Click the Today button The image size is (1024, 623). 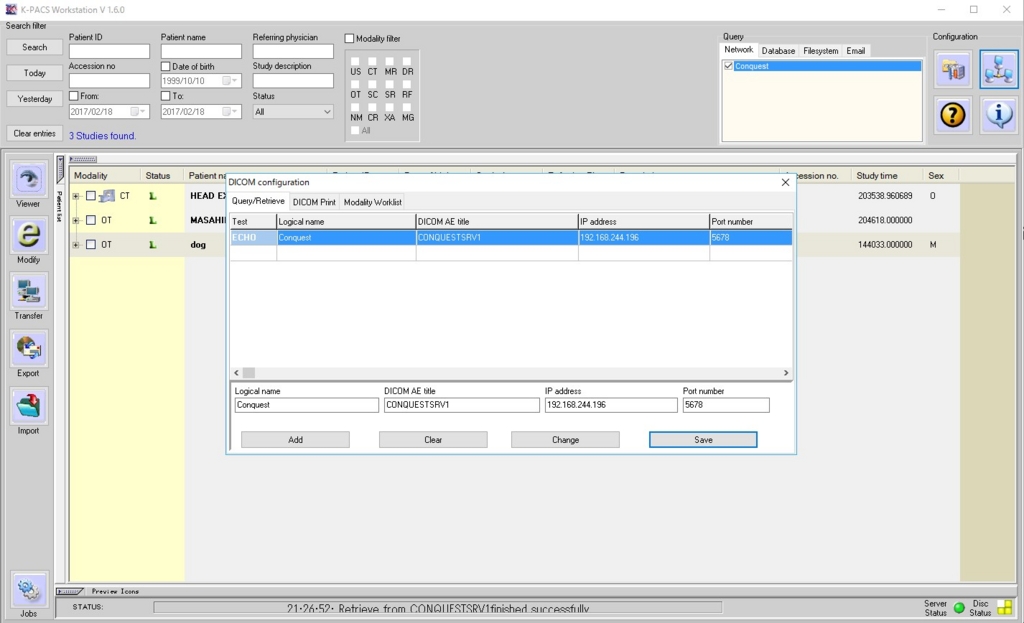(x=35, y=73)
